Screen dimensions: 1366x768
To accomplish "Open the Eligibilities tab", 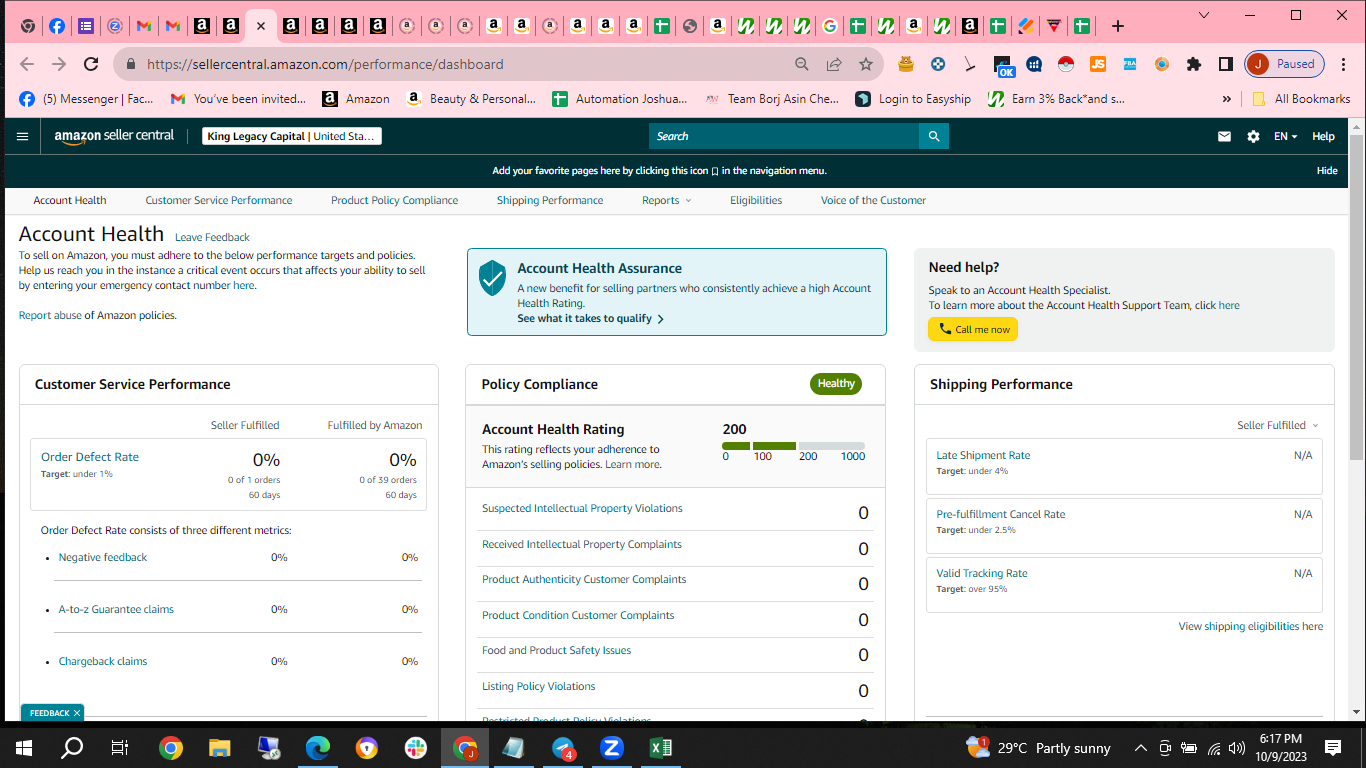I will [x=756, y=200].
